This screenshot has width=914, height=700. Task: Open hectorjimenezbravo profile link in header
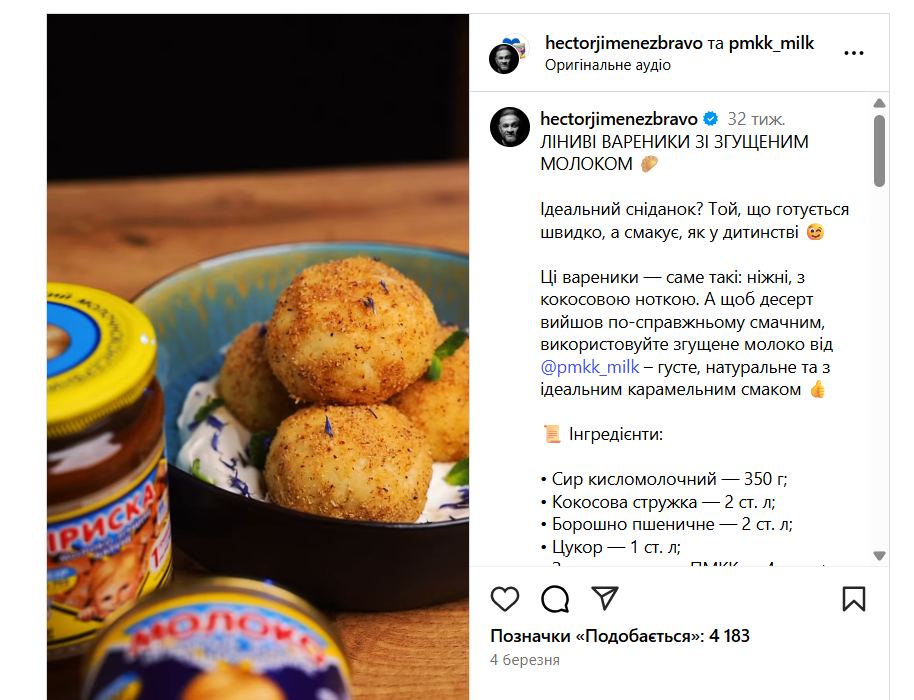pyautogui.click(x=624, y=43)
